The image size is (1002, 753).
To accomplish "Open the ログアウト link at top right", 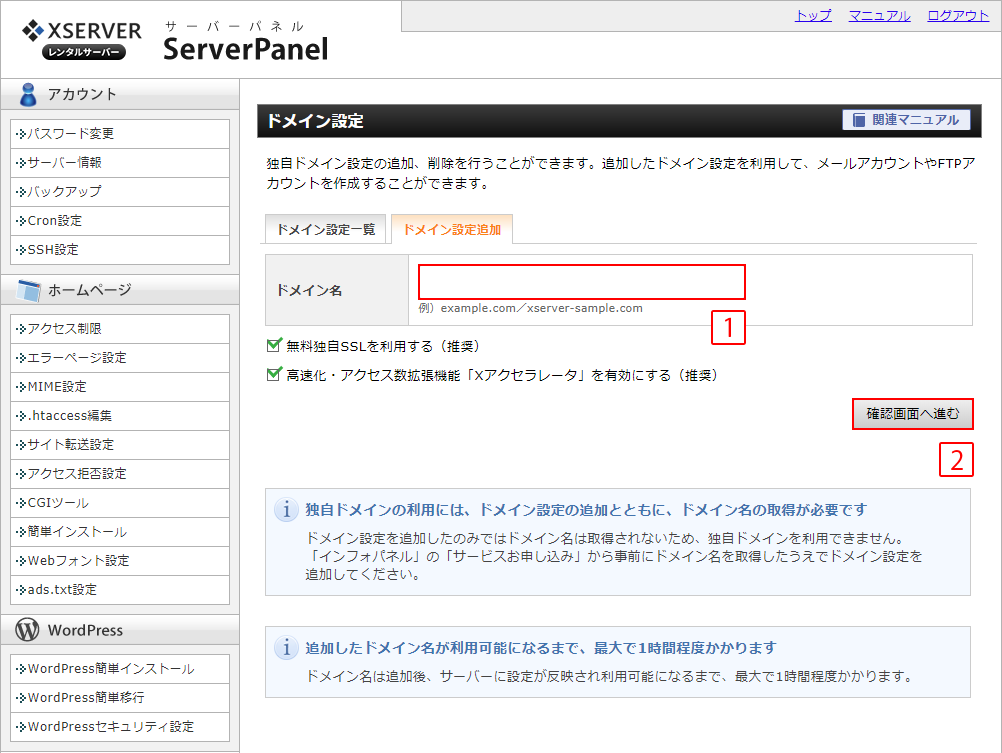I will click(956, 16).
